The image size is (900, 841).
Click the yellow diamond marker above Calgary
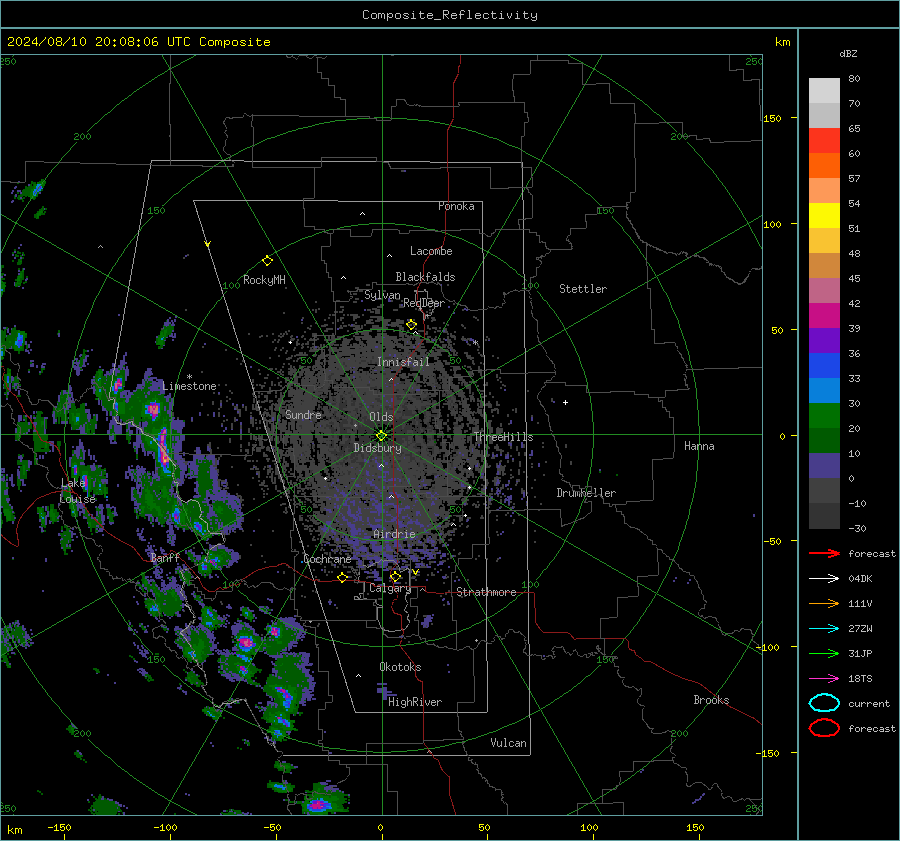[395, 576]
